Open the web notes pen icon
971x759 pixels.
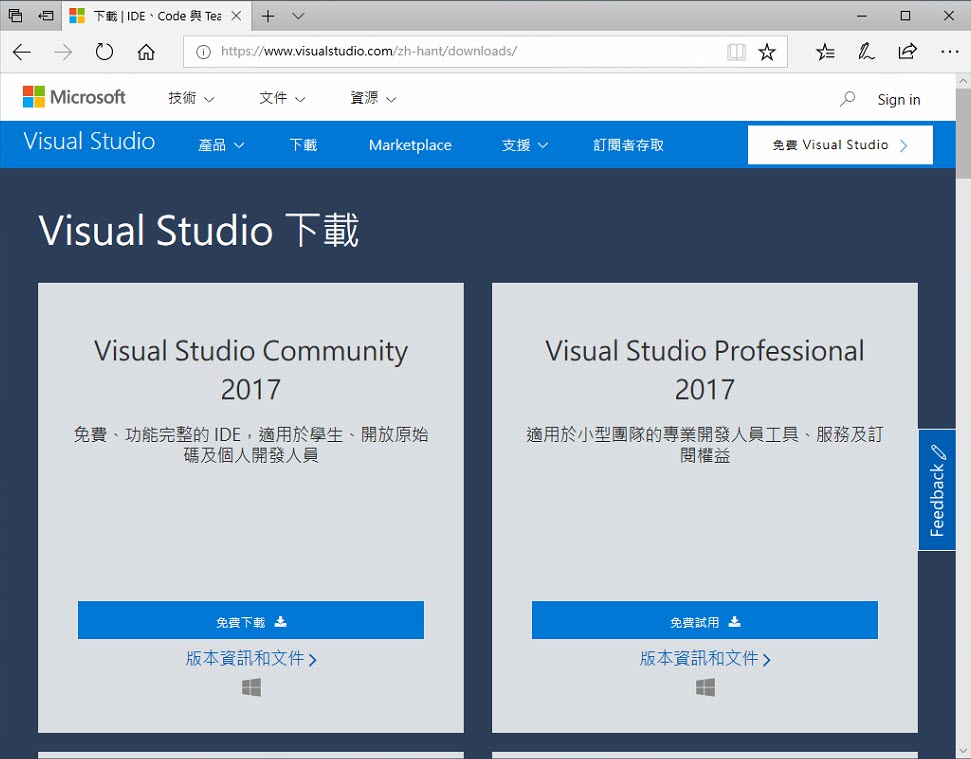coord(866,51)
